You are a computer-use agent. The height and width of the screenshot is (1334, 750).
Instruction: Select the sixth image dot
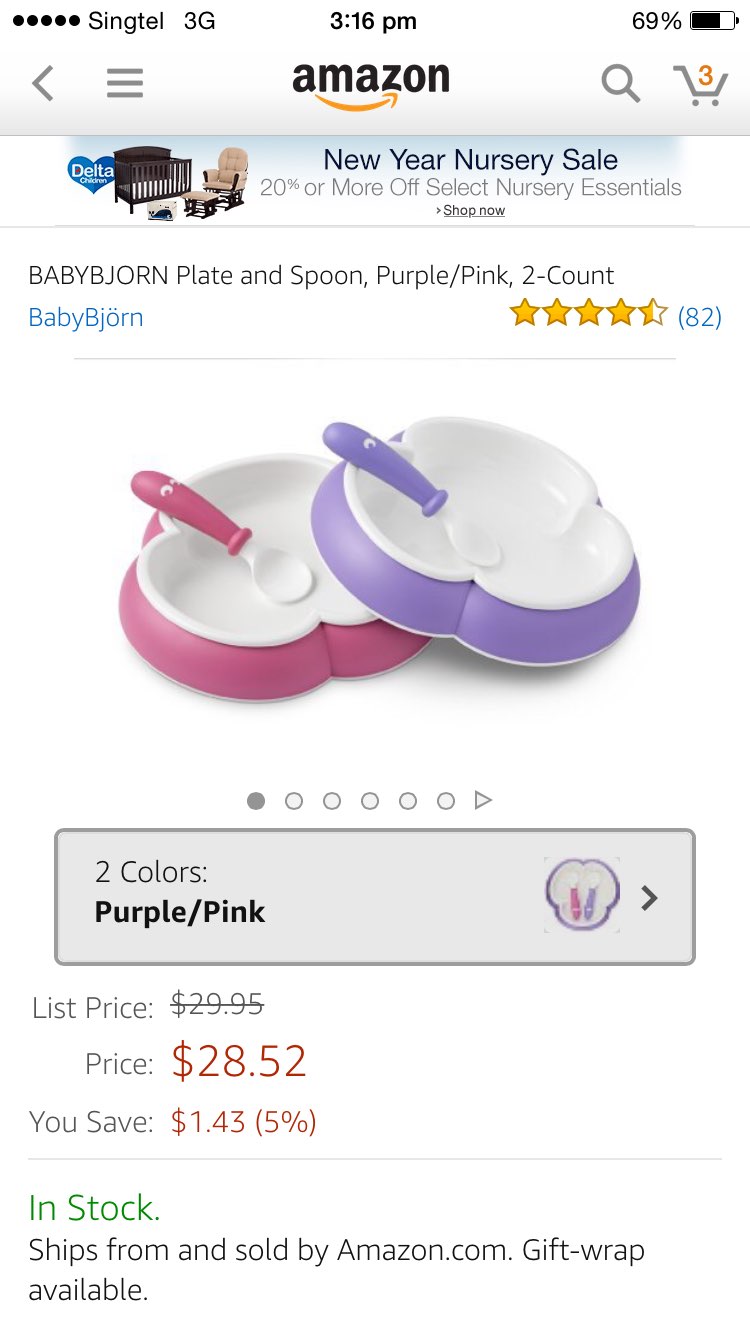click(446, 800)
